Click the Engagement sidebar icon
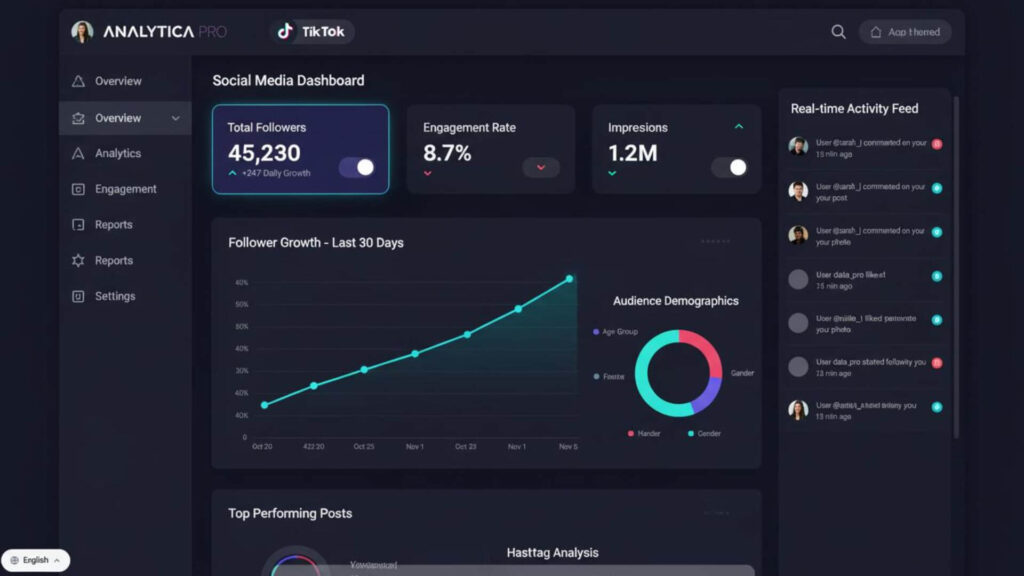Screen dimensions: 1024x576 [x=78, y=189]
